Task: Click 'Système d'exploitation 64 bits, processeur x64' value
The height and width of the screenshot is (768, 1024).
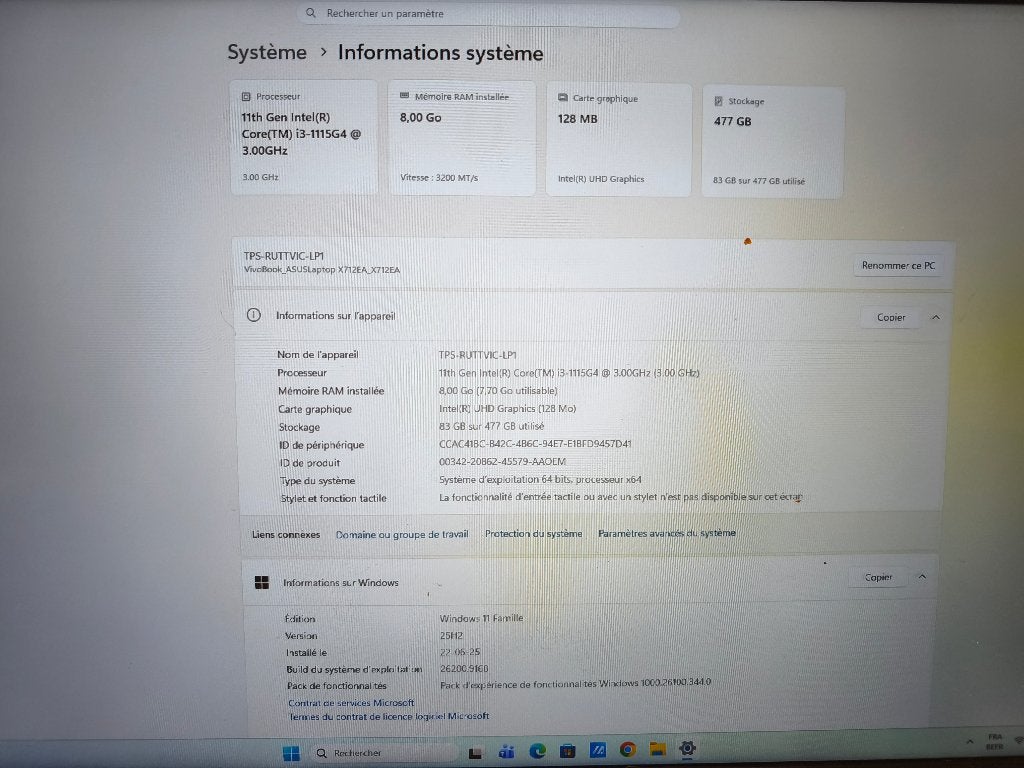Action: pos(540,479)
